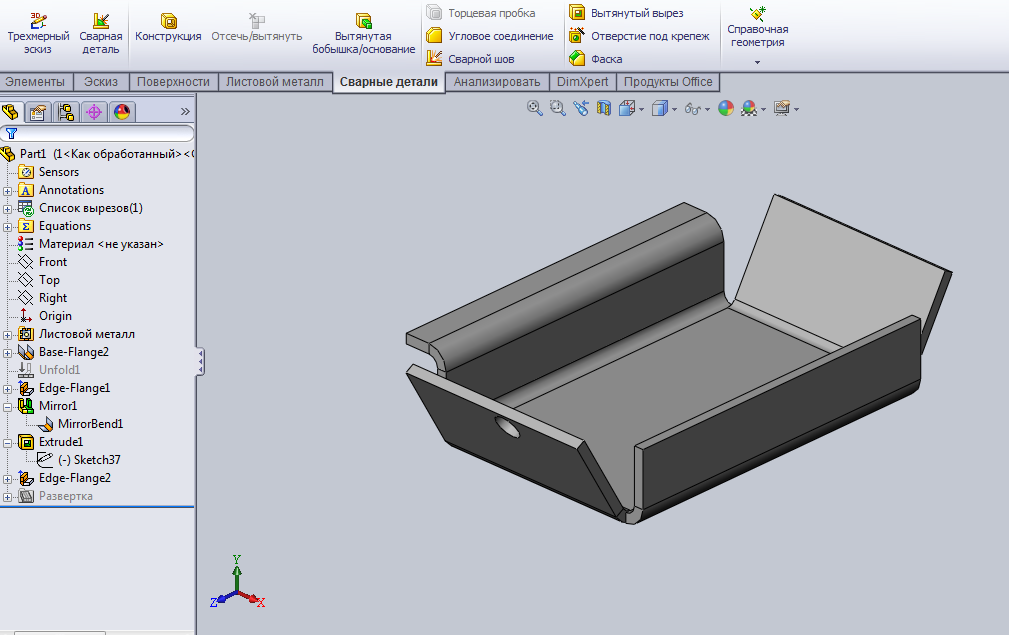The image size is (1009, 635).
Task: Click Вытянутая бобышка/основание extrude tool
Action: [364, 33]
